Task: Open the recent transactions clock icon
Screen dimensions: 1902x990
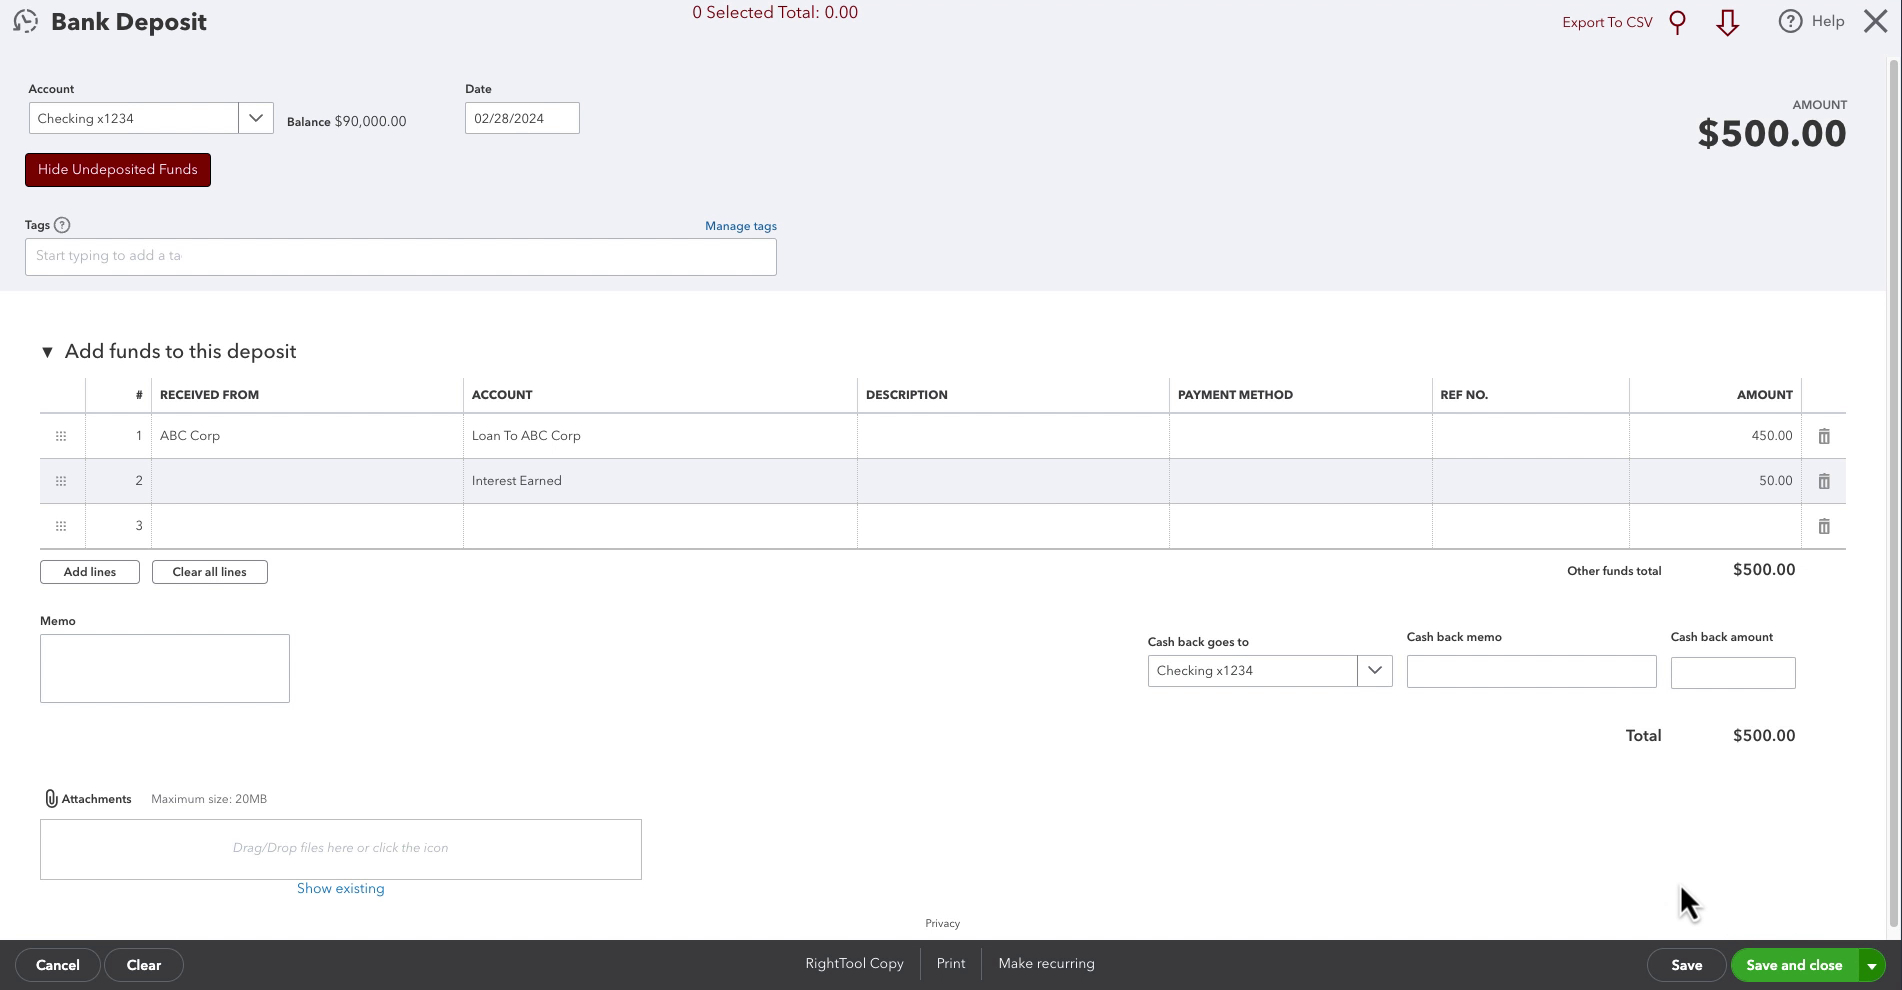Action: (x=26, y=21)
